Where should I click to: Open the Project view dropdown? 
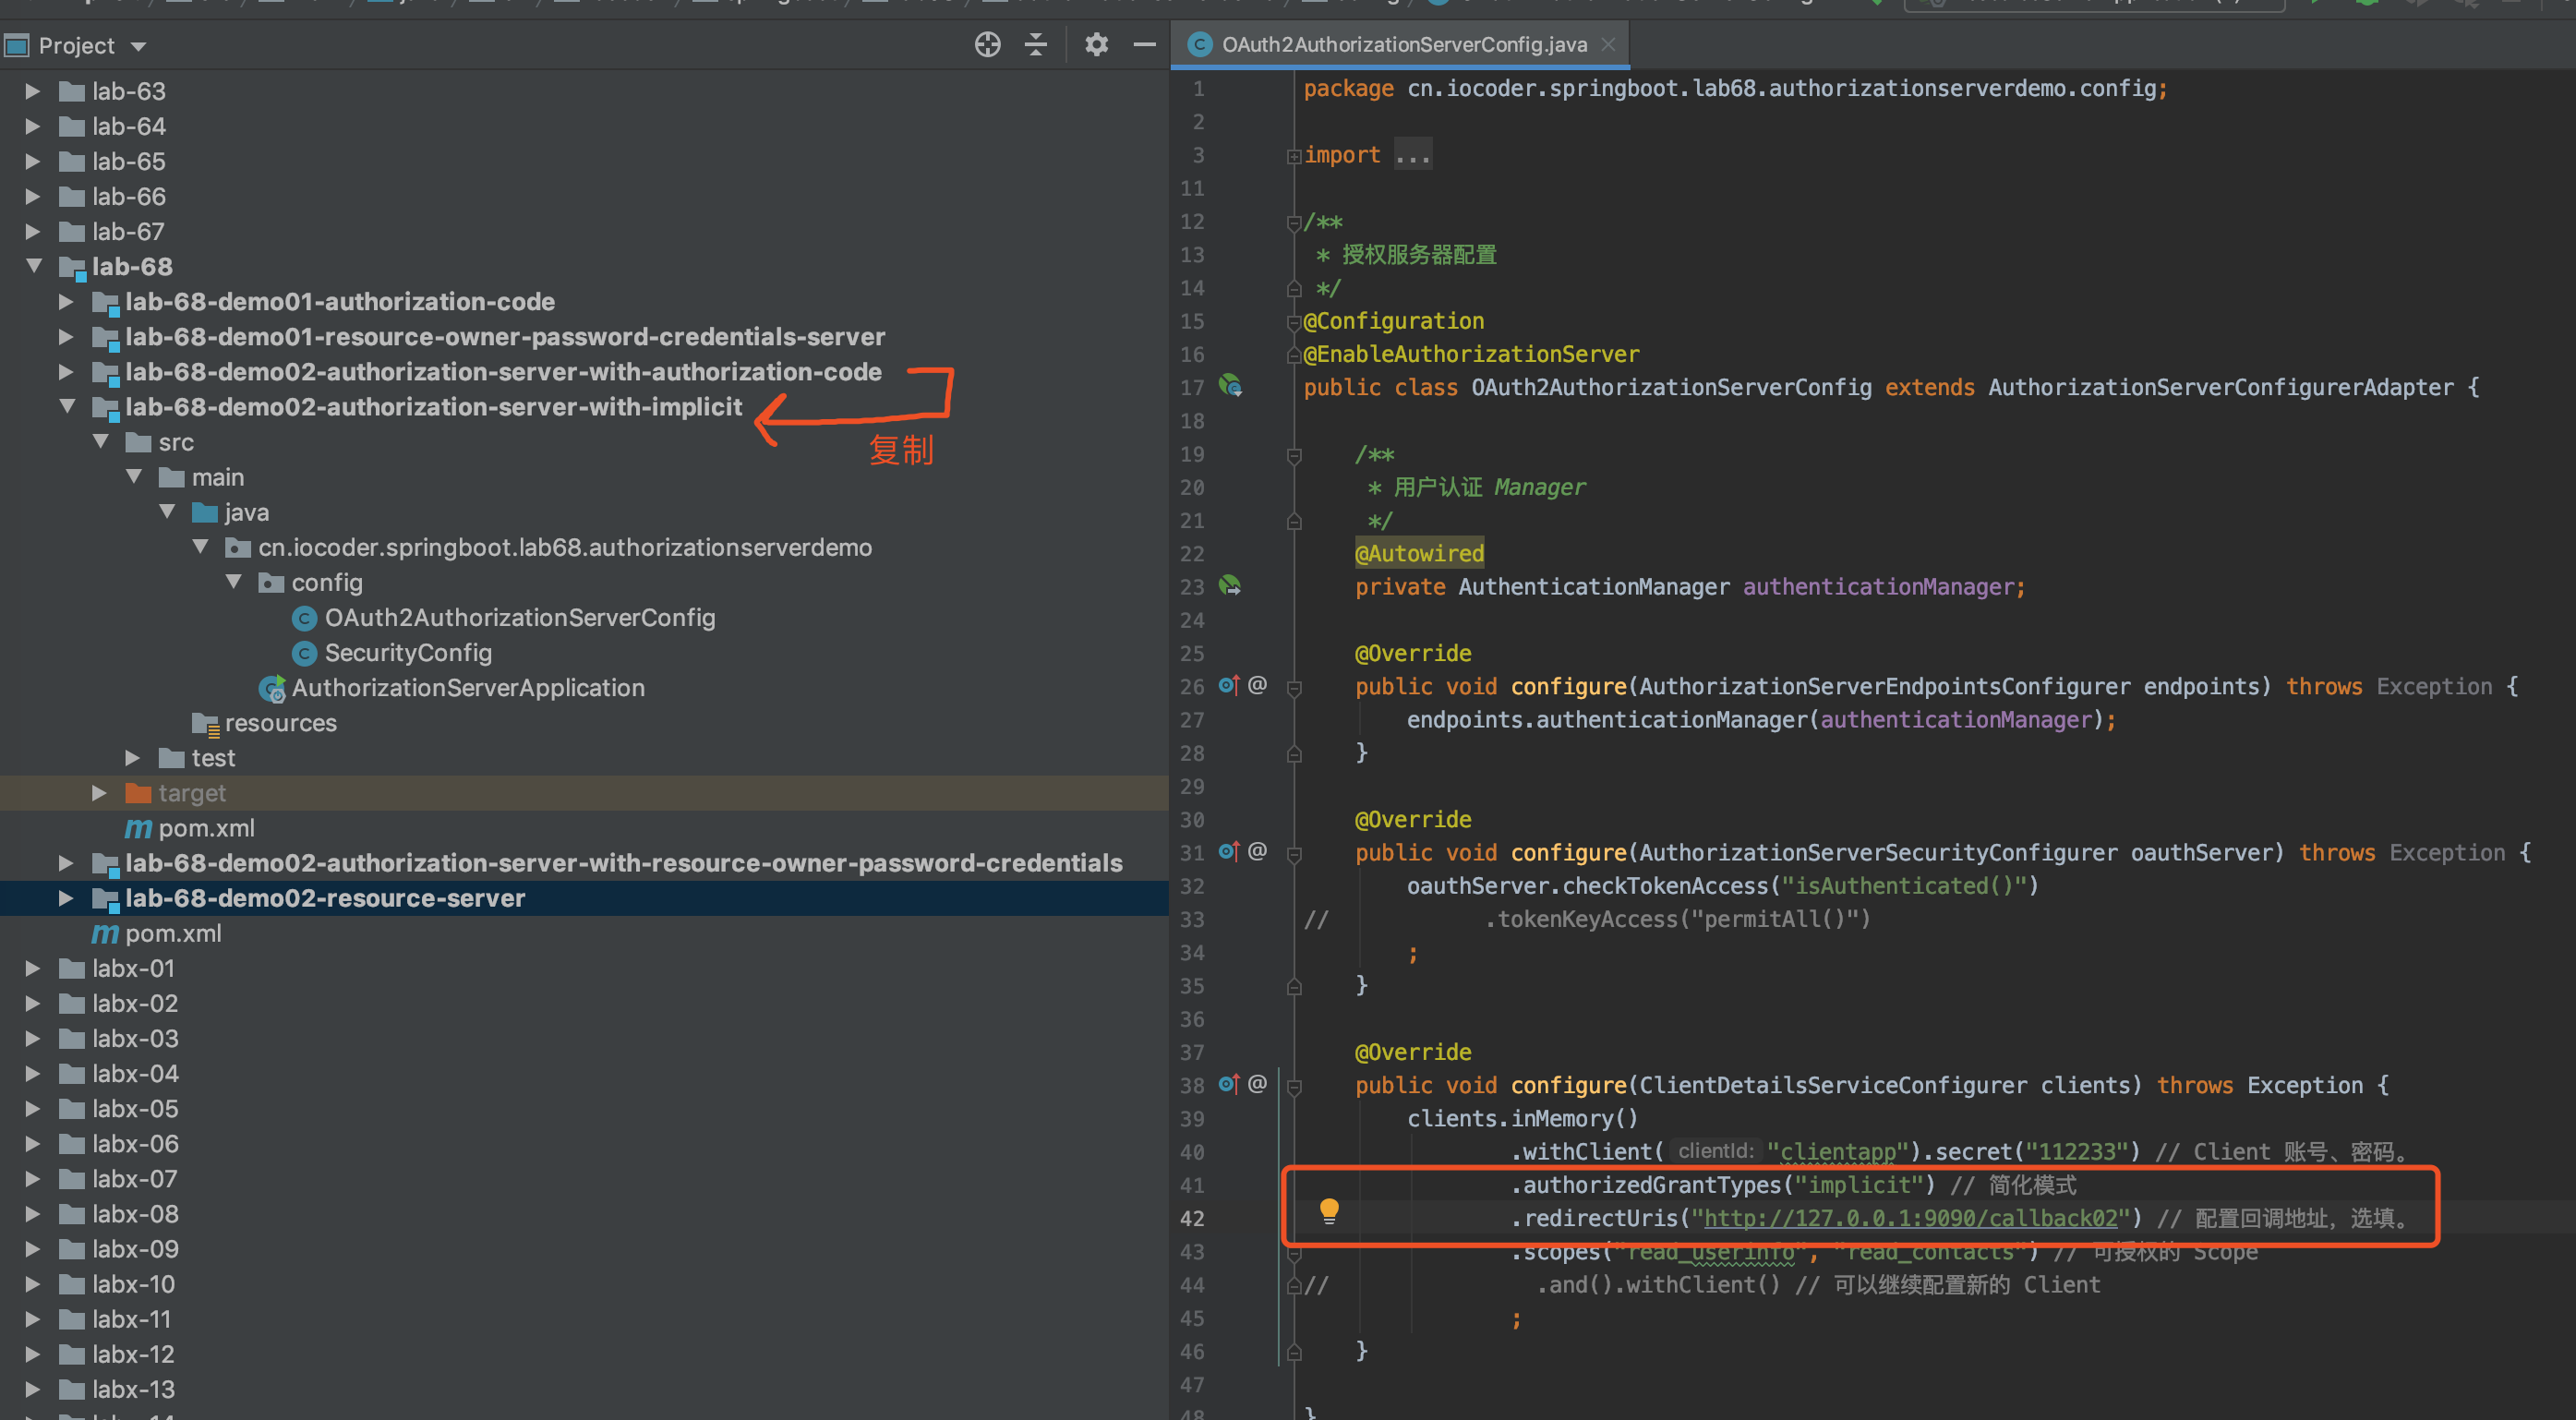tap(139, 46)
